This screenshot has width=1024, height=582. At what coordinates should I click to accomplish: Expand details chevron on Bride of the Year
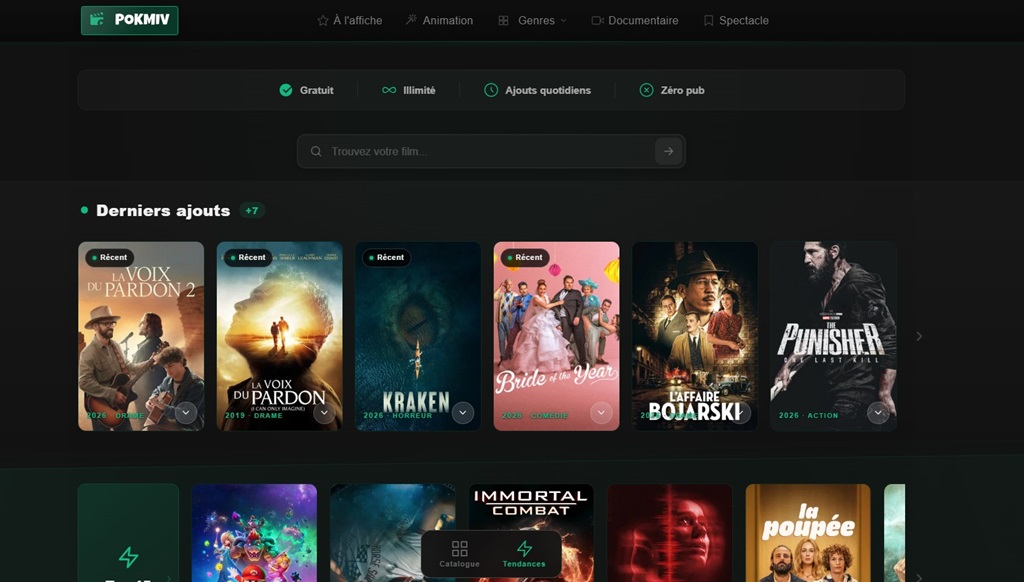click(601, 413)
